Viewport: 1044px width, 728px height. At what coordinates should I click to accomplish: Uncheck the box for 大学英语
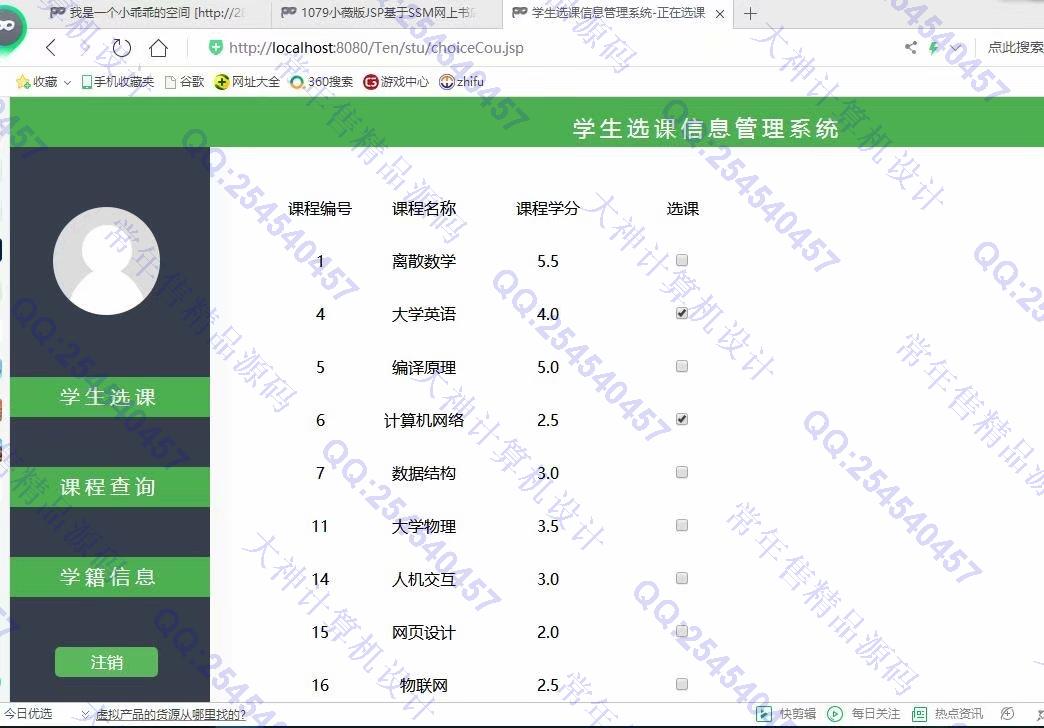pos(682,313)
